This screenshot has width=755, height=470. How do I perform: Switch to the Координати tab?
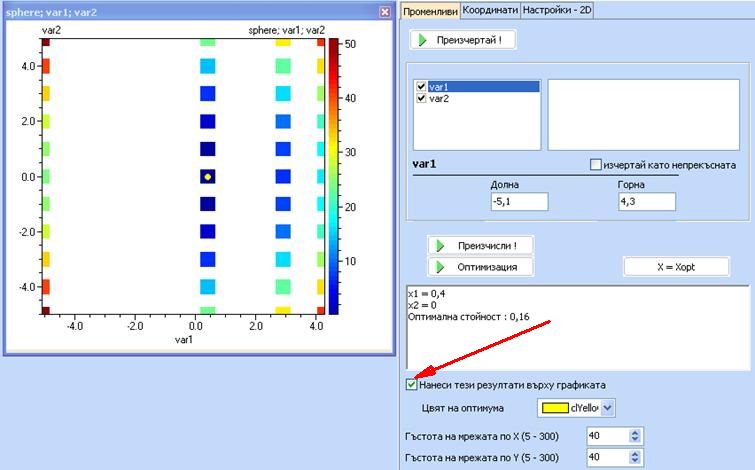coord(490,9)
